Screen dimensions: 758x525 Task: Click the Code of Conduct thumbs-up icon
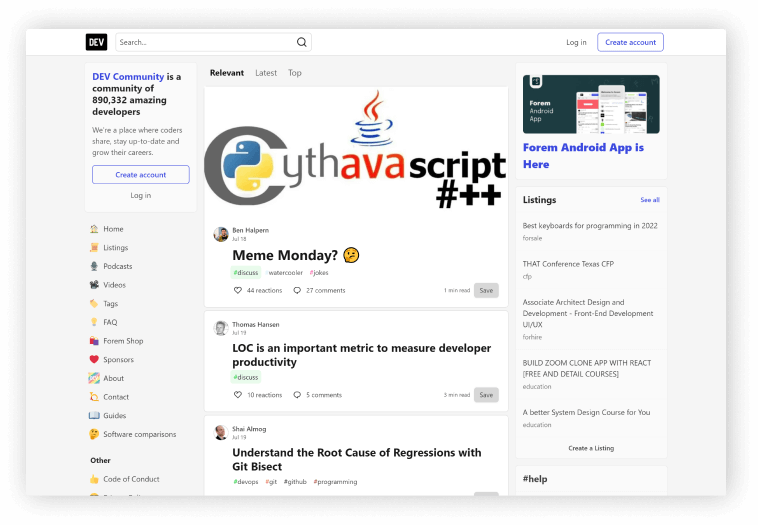point(94,479)
